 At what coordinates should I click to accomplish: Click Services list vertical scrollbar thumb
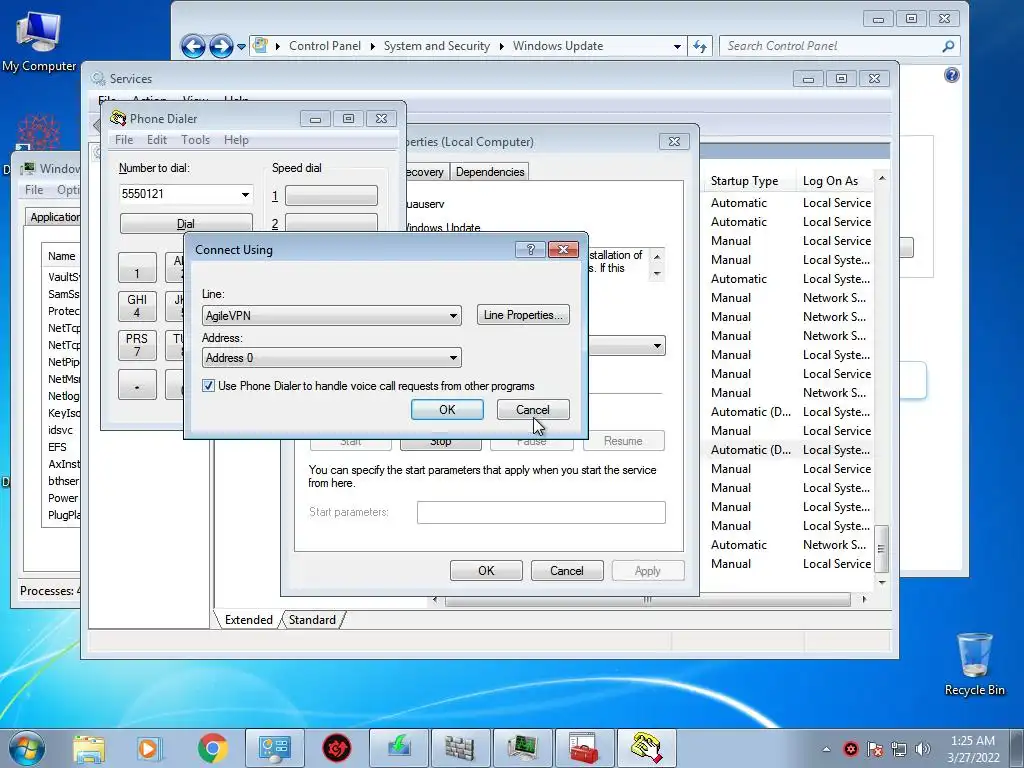coord(882,549)
